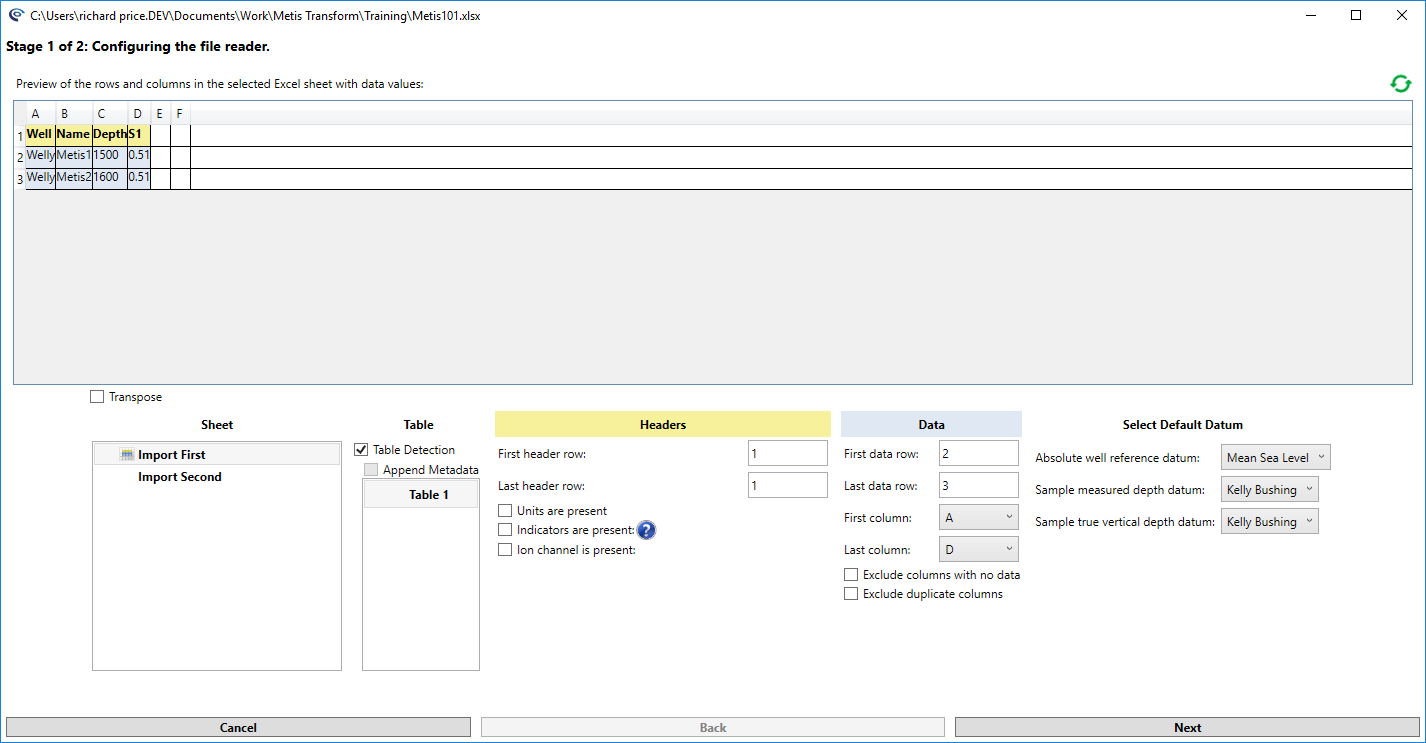This screenshot has height=743, width=1426.
Task: Enable the Transpose checkbox
Action: point(97,397)
